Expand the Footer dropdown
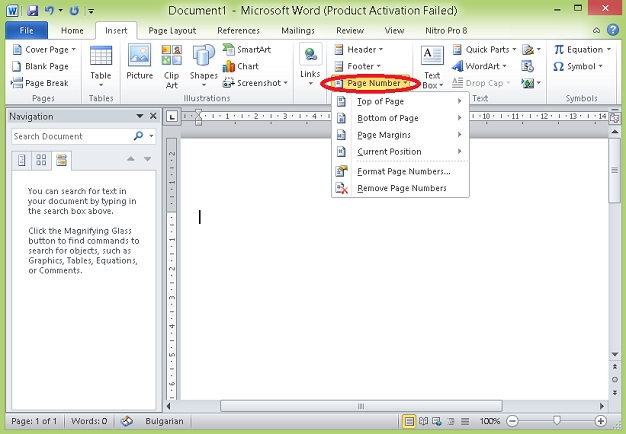The width and height of the screenshot is (626, 434). click(x=360, y=66)
